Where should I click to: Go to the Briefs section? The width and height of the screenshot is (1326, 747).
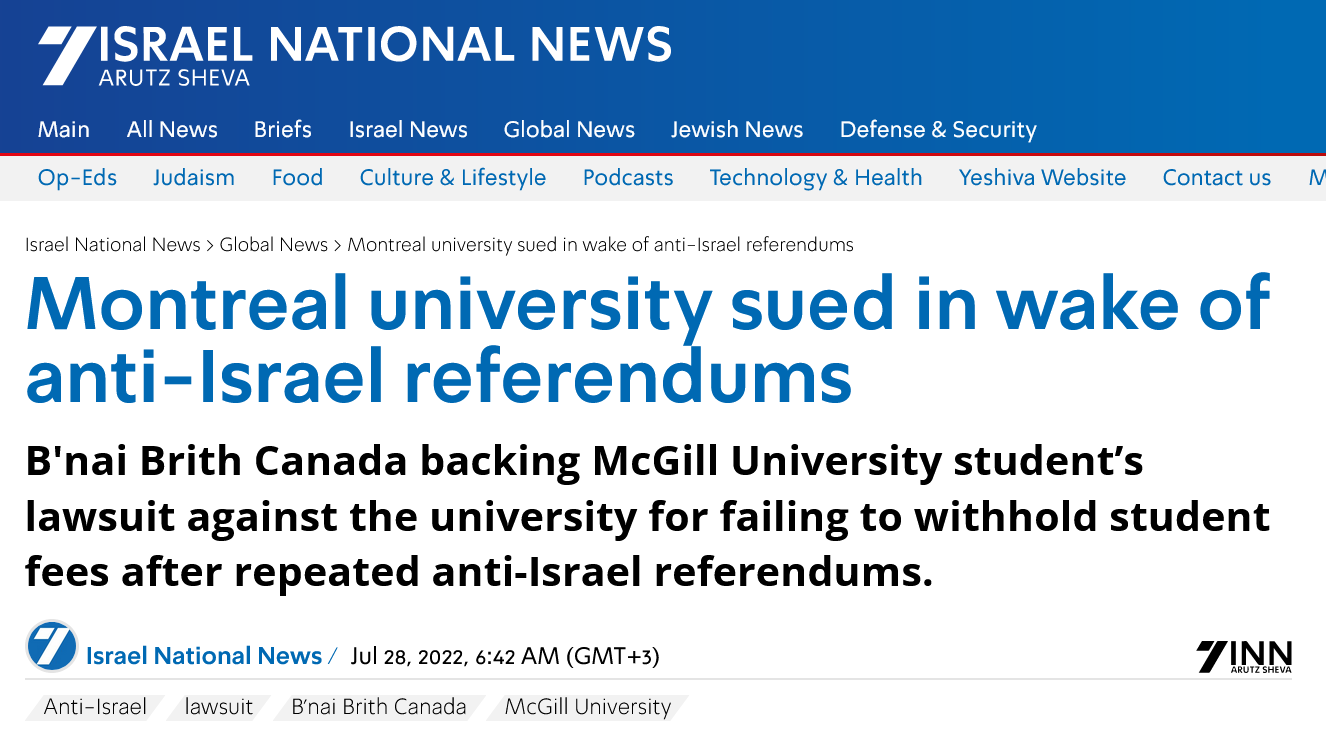[283, 130]
